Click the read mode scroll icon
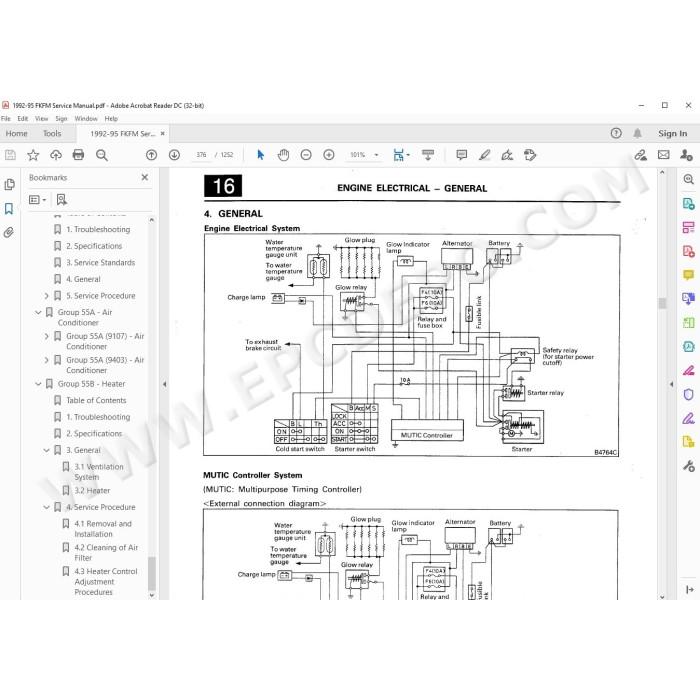700x700 pixels. coord(428,155)
